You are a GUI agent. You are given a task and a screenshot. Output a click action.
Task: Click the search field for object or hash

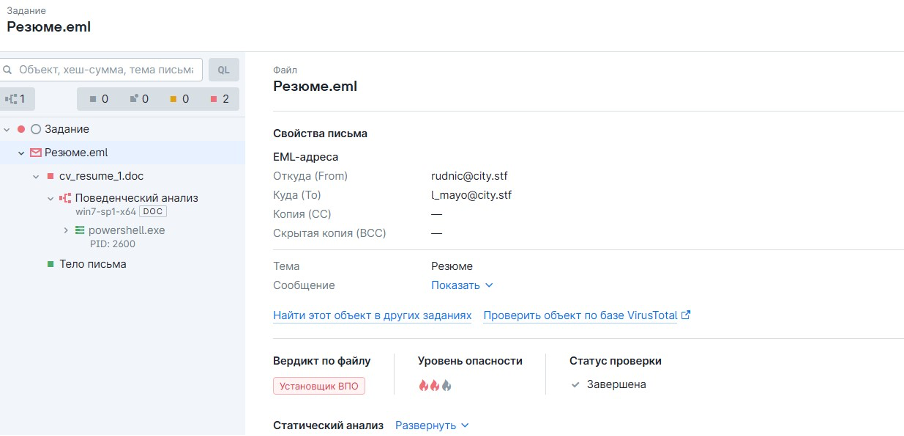(x=103, y=70)
